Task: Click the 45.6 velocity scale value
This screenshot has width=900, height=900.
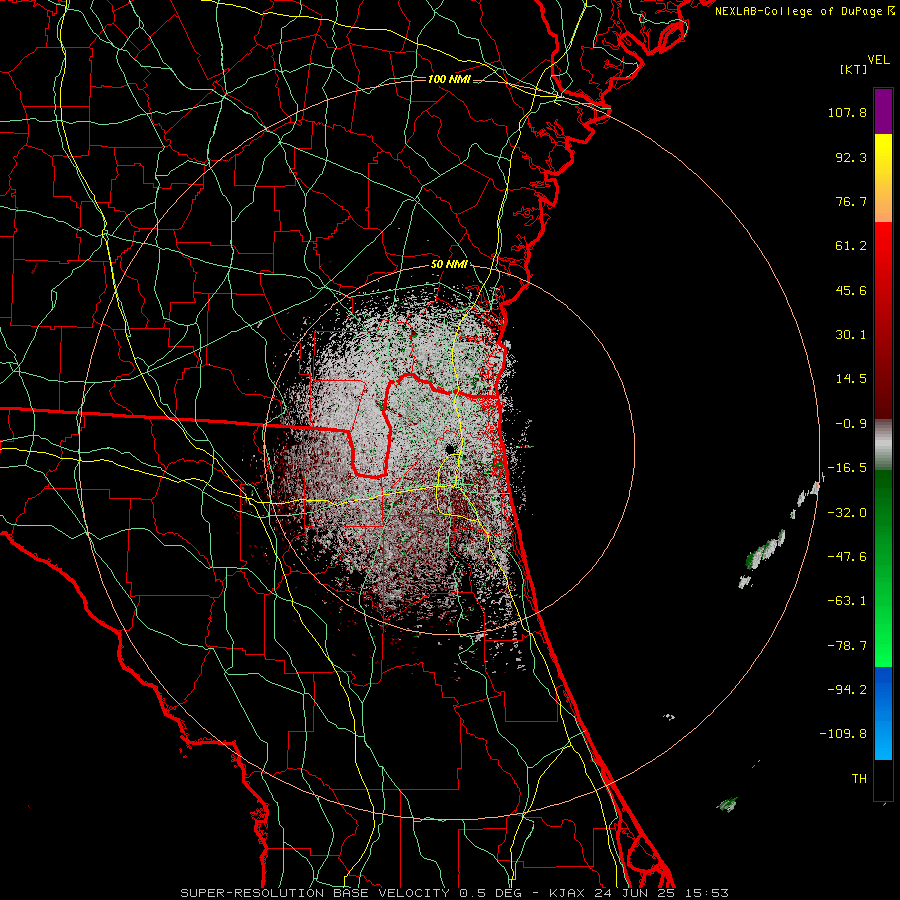Action: click(x=851, y=290)
